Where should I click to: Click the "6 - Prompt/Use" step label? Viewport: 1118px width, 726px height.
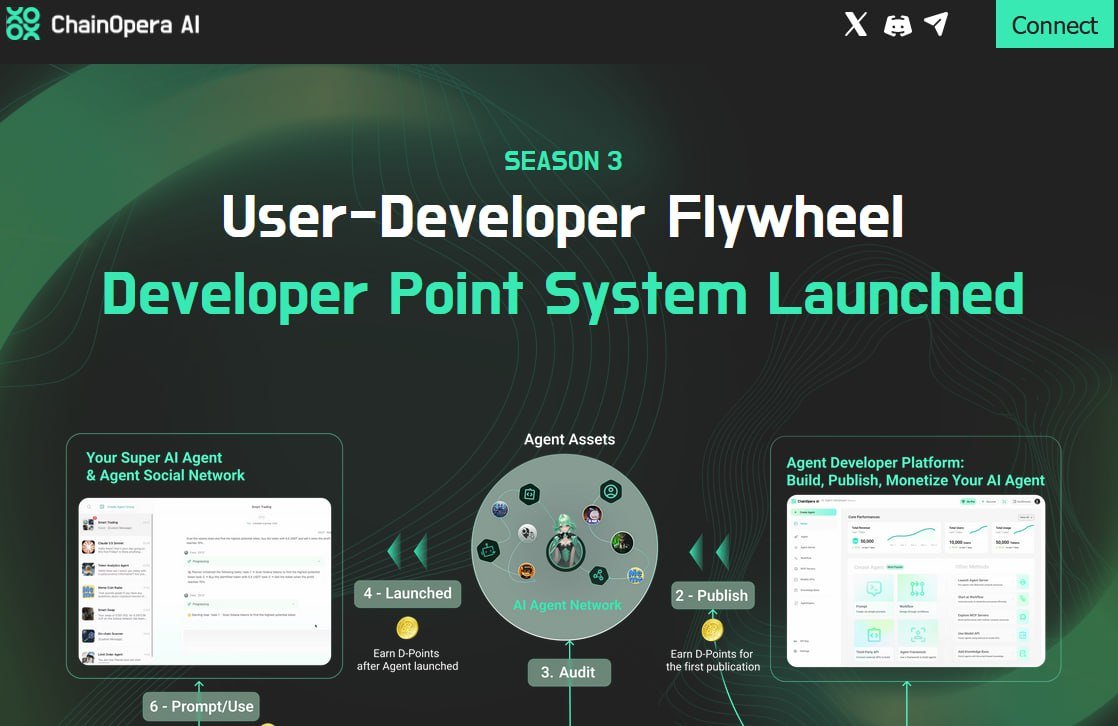[x=202, y=707]
